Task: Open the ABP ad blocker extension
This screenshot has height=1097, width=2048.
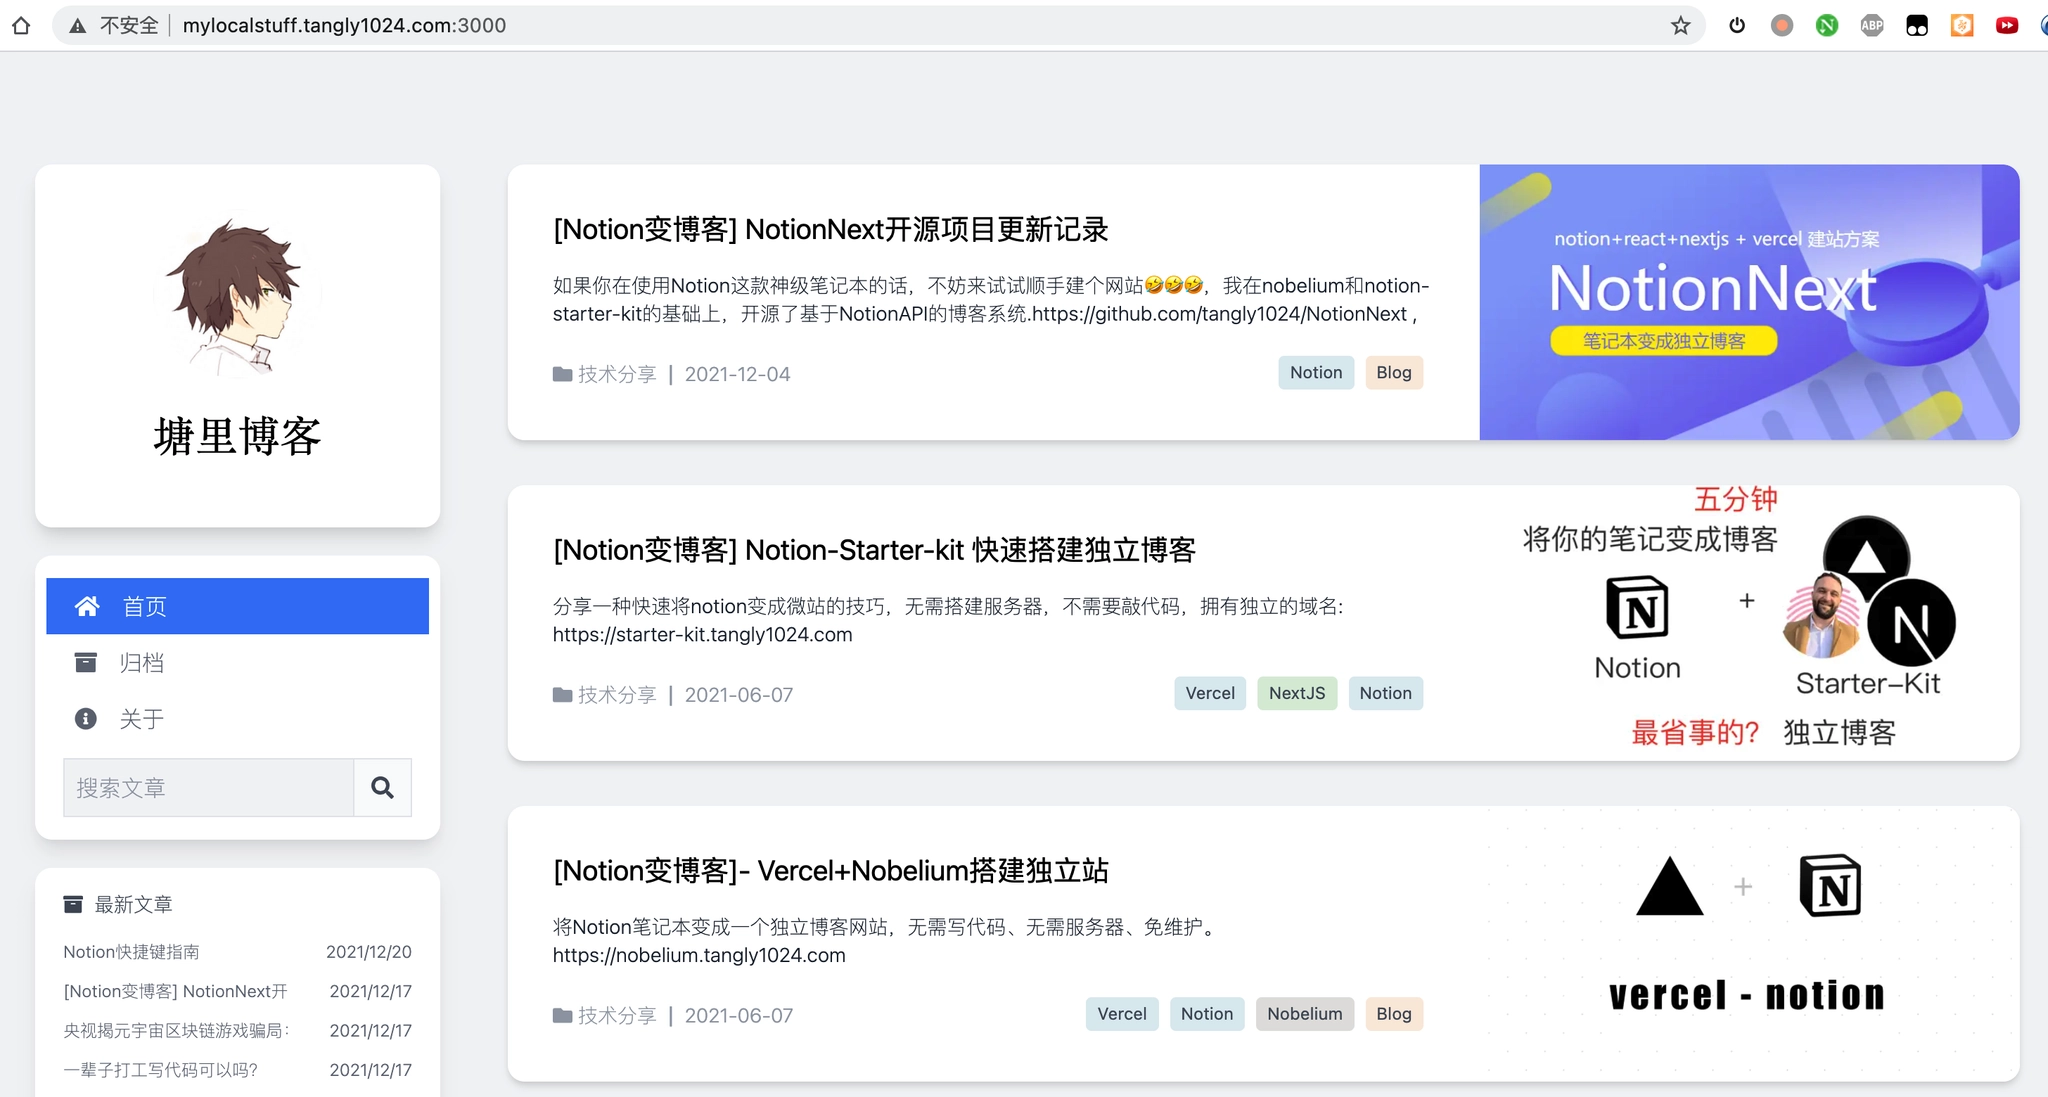Action: click(1872, 25)
